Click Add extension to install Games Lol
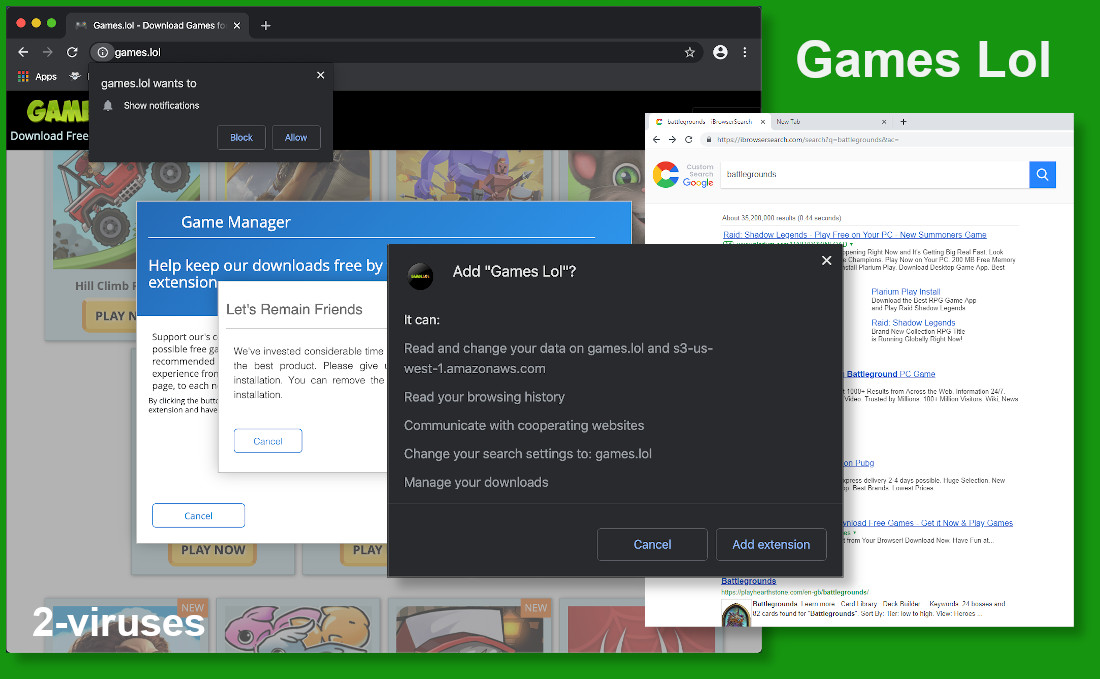This screenshot has width=1100, height=679. [x=771, y=544]
